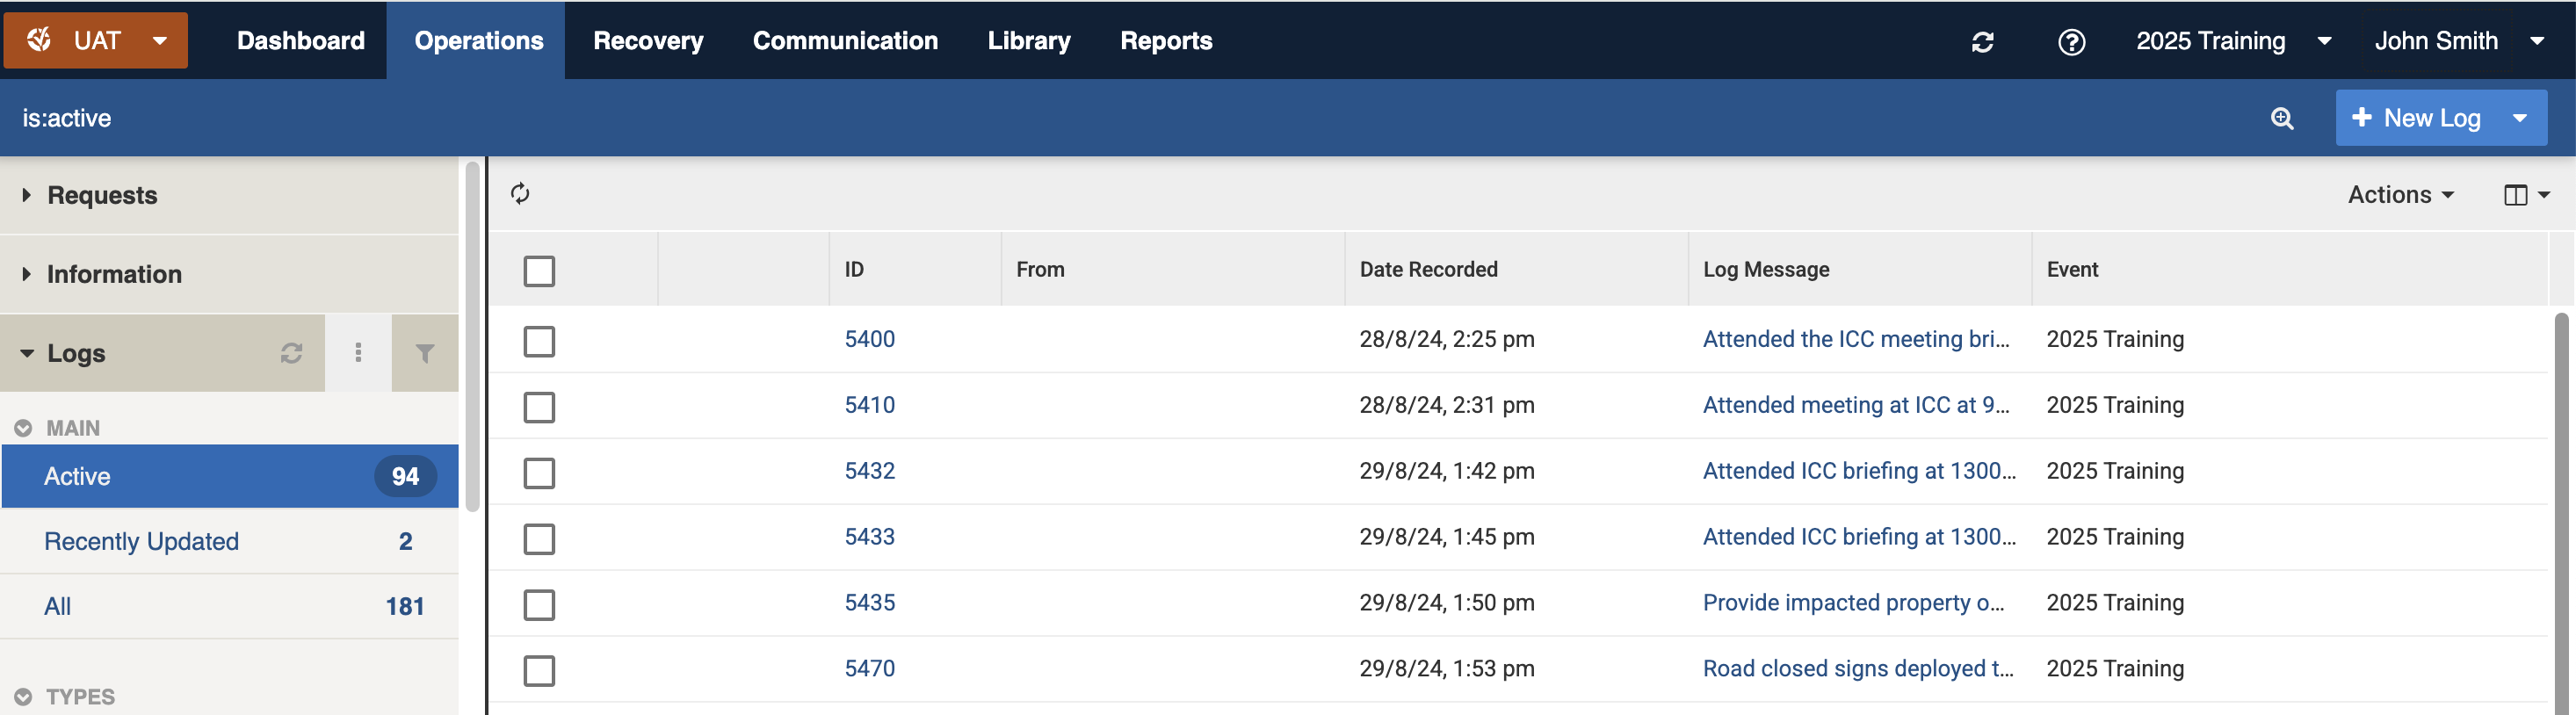This screenshot has width=2576, height=715.
Task: Open the column layout chooser icon
Action: point(2525,195)
